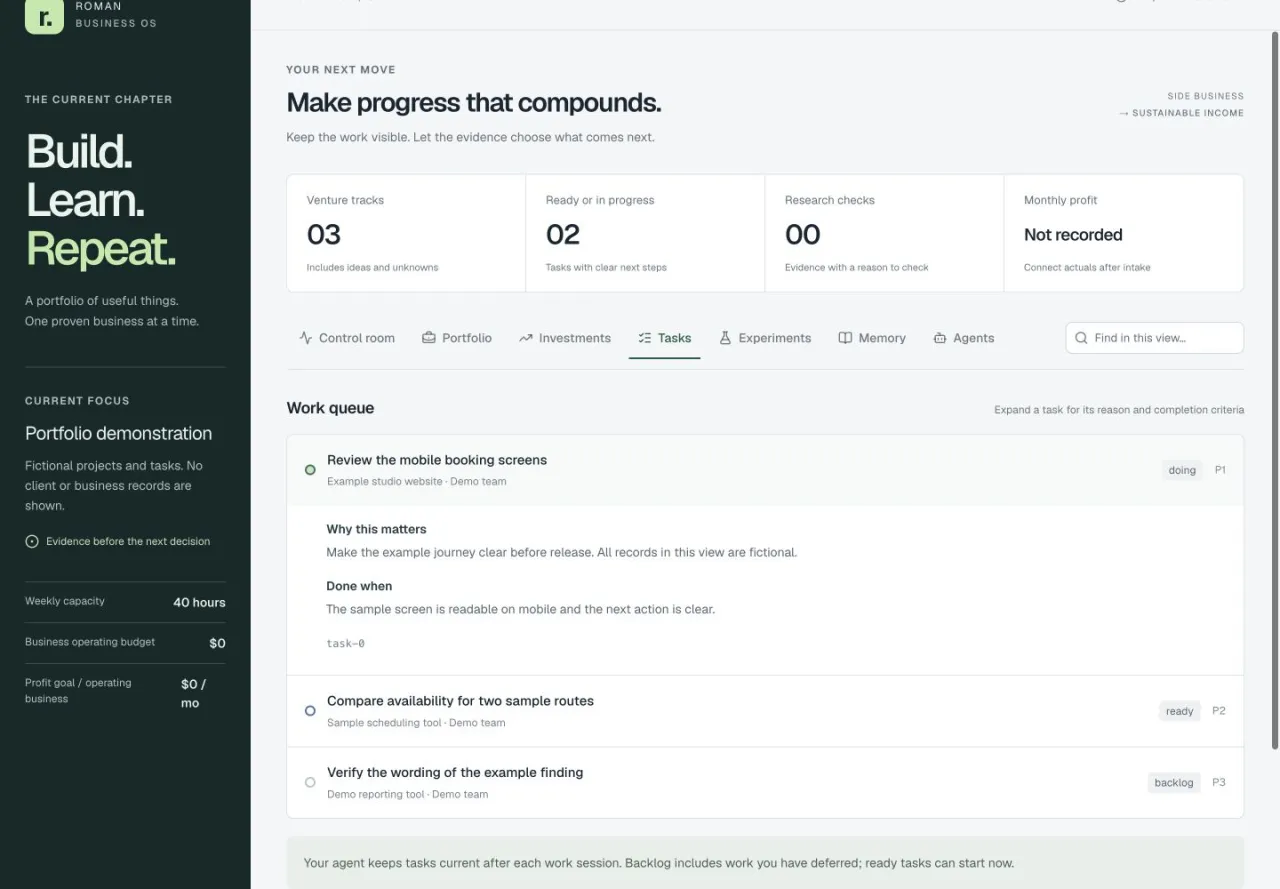Click the ready status badge
Image resolution: width=1280 pixels, height=889 pixels.
[x=1180, y=711]
